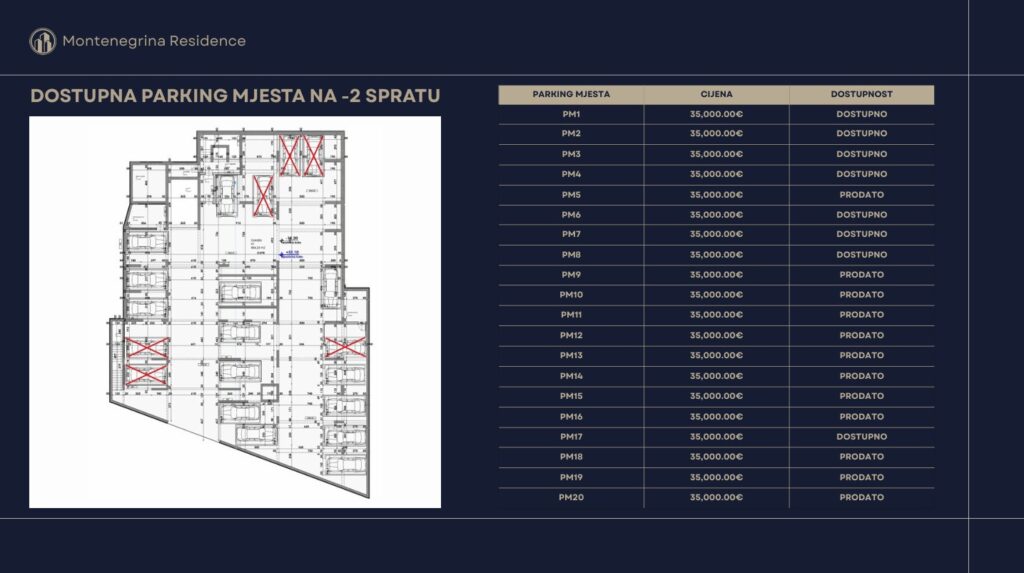Viewport: 1024px width, 573px height.
Task: Select the PM1 parking spot cell
Action: pos(571,114)
